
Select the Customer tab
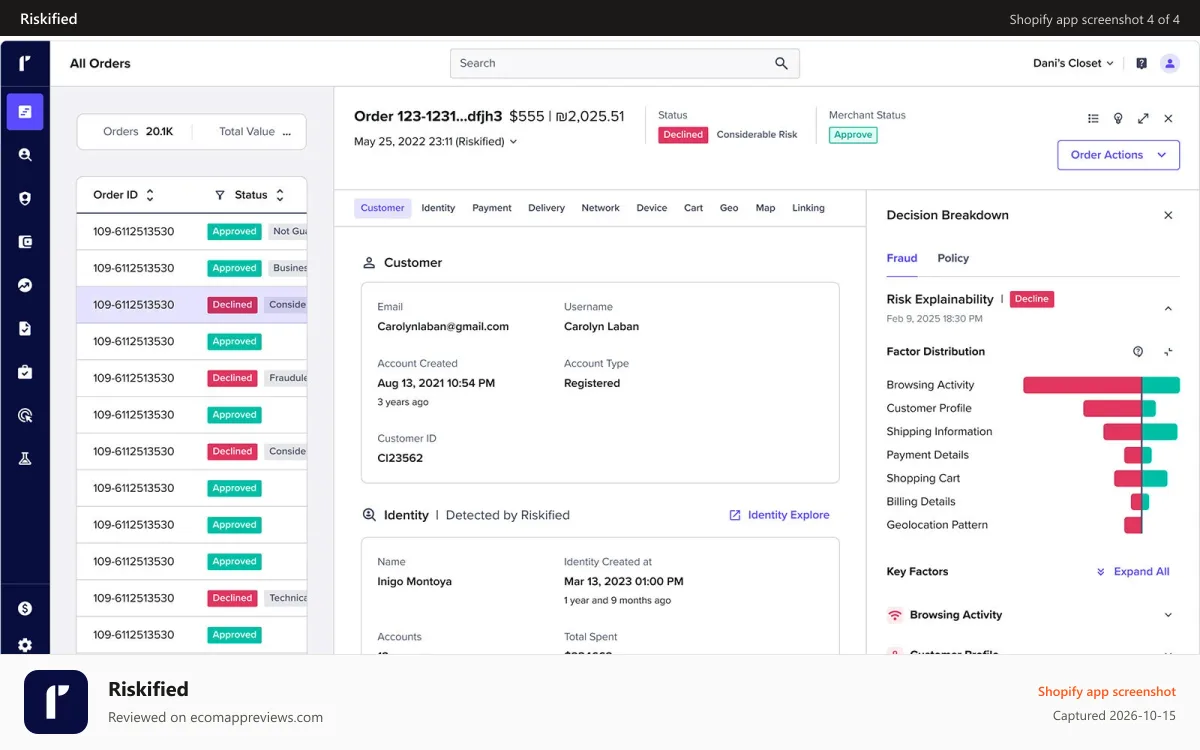382,208
